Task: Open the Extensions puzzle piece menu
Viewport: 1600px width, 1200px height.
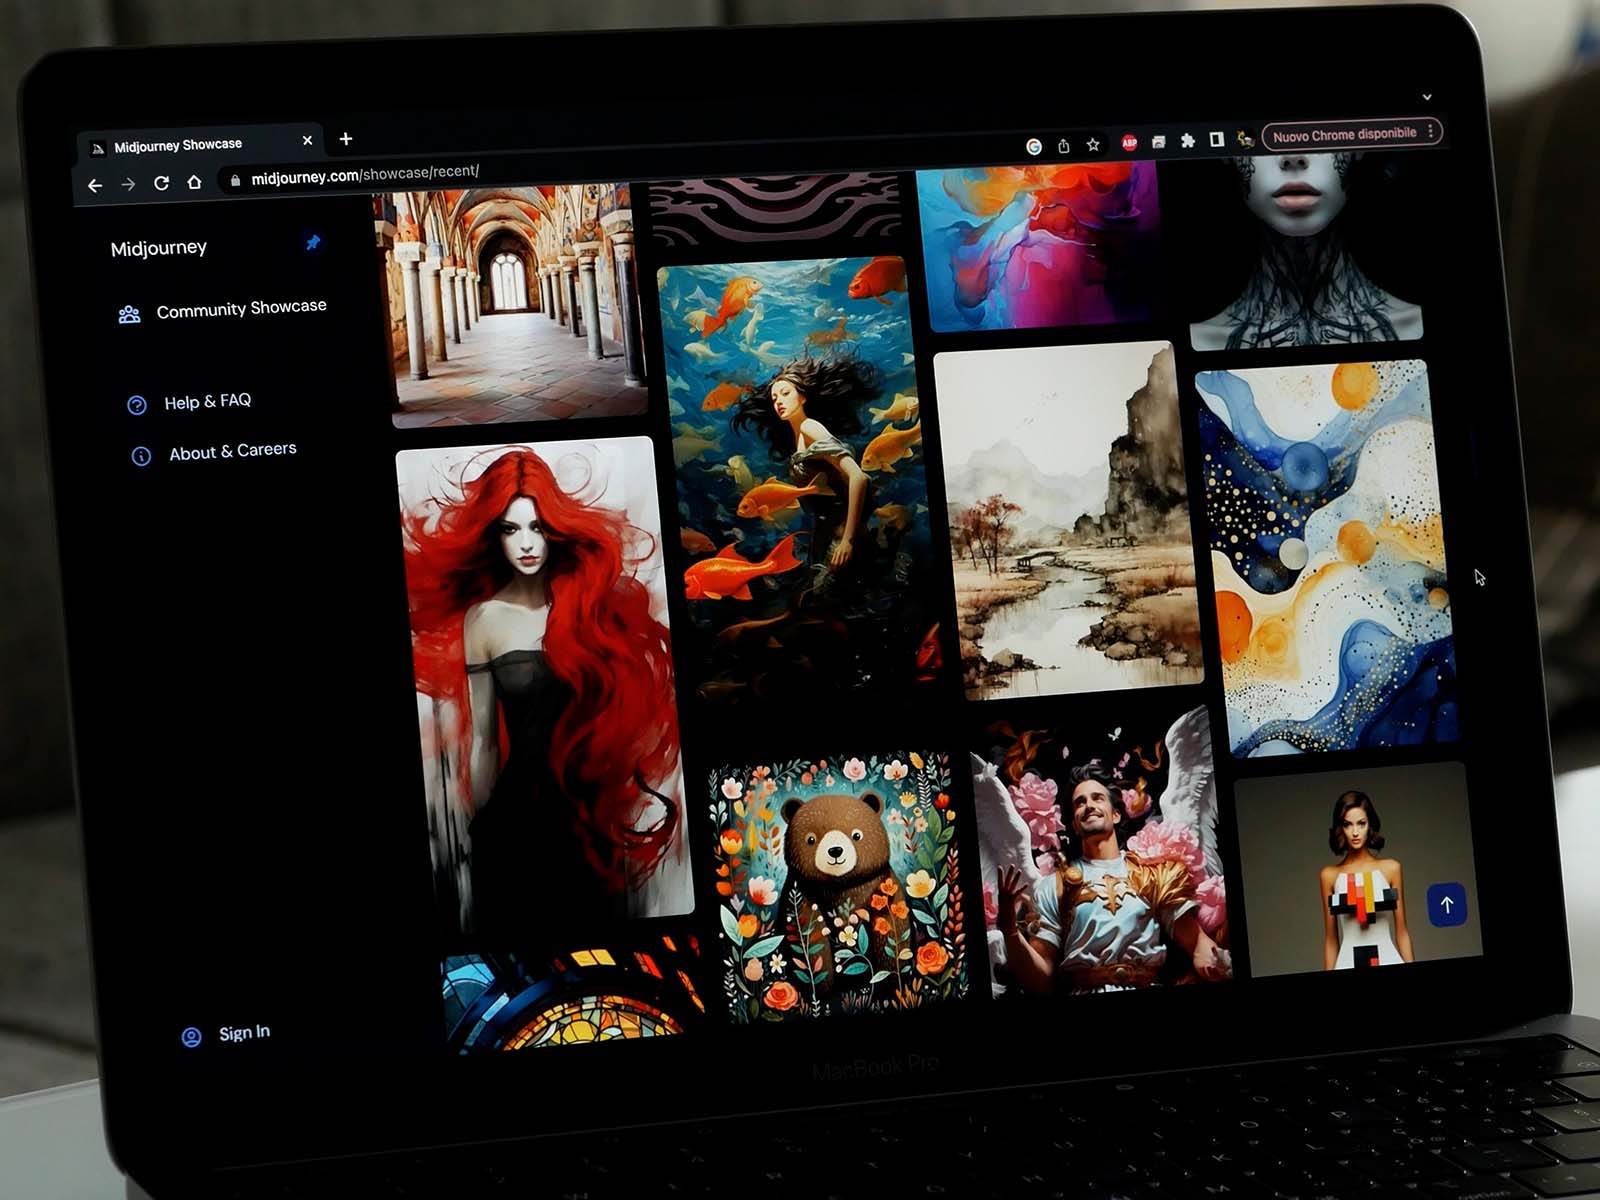Action: coord(1187,141)
